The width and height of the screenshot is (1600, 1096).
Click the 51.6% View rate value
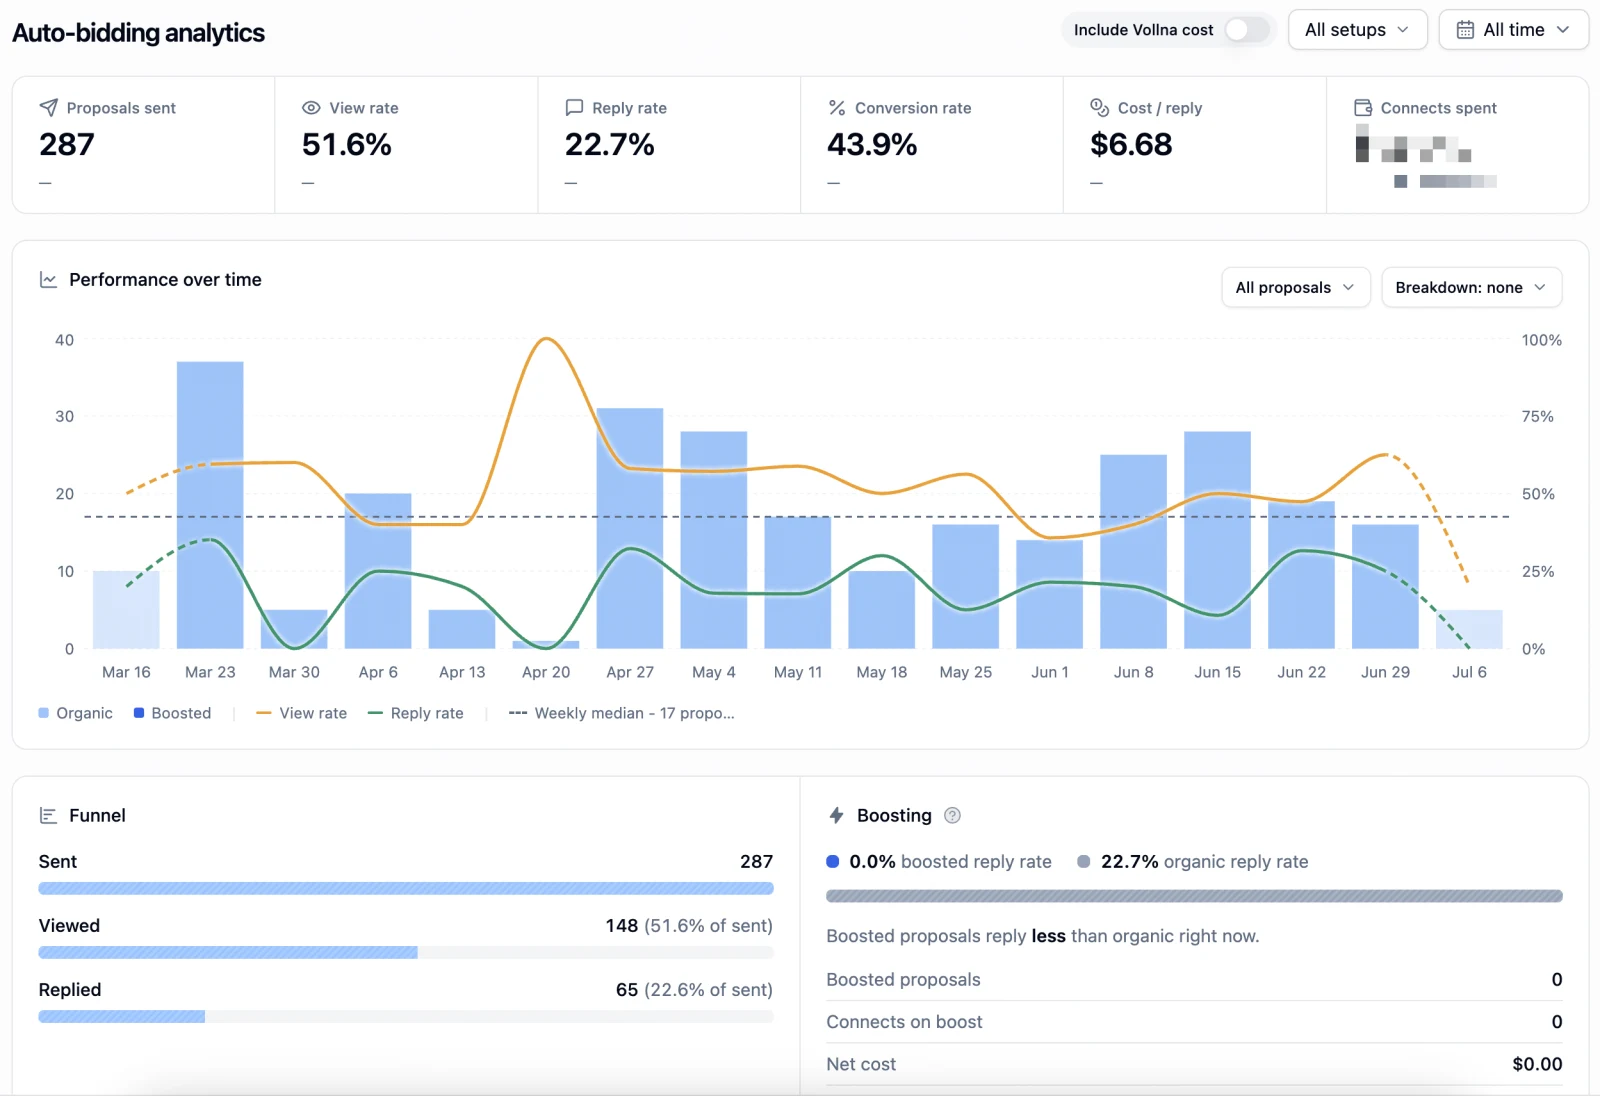coord(346,145)
